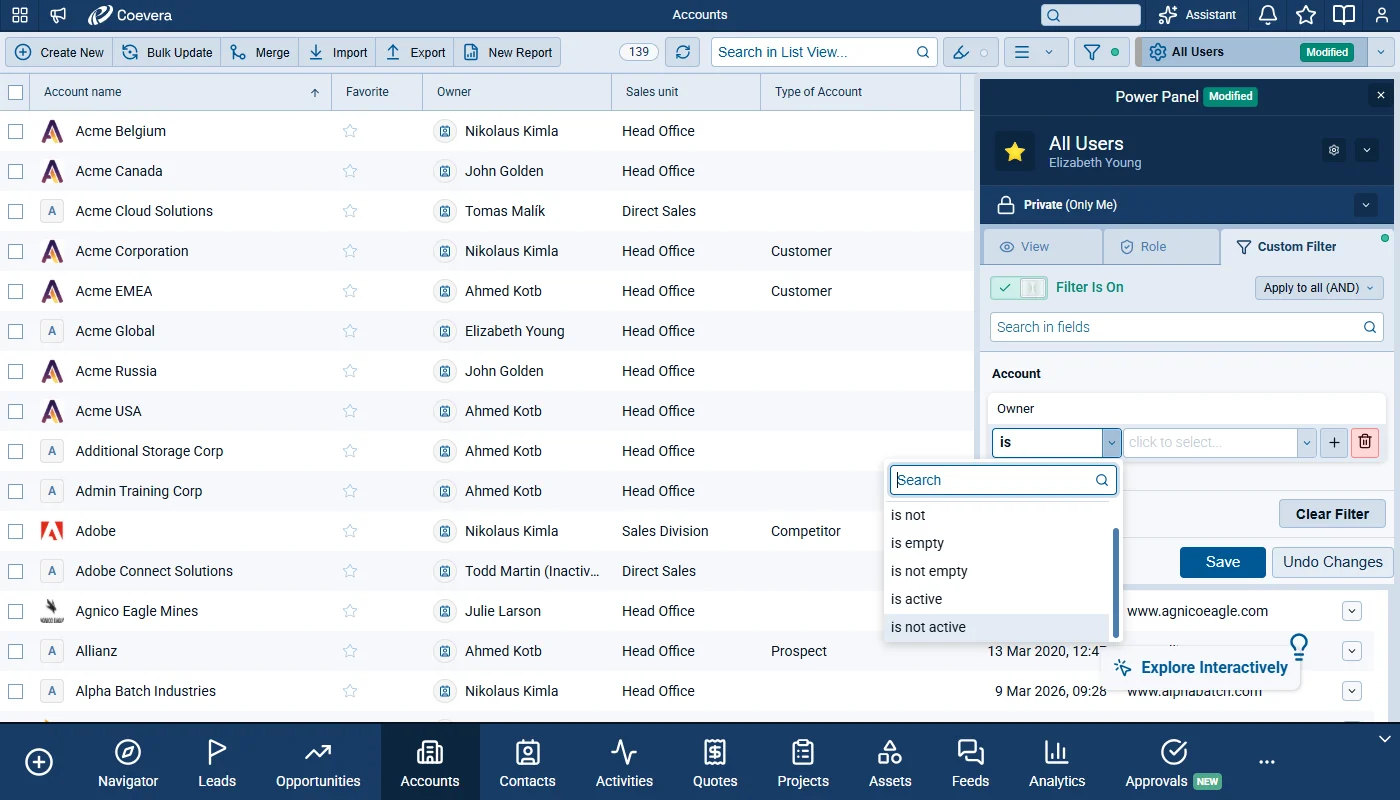
Task: Close the Power Panel
Action: [x=1381, y=96]
